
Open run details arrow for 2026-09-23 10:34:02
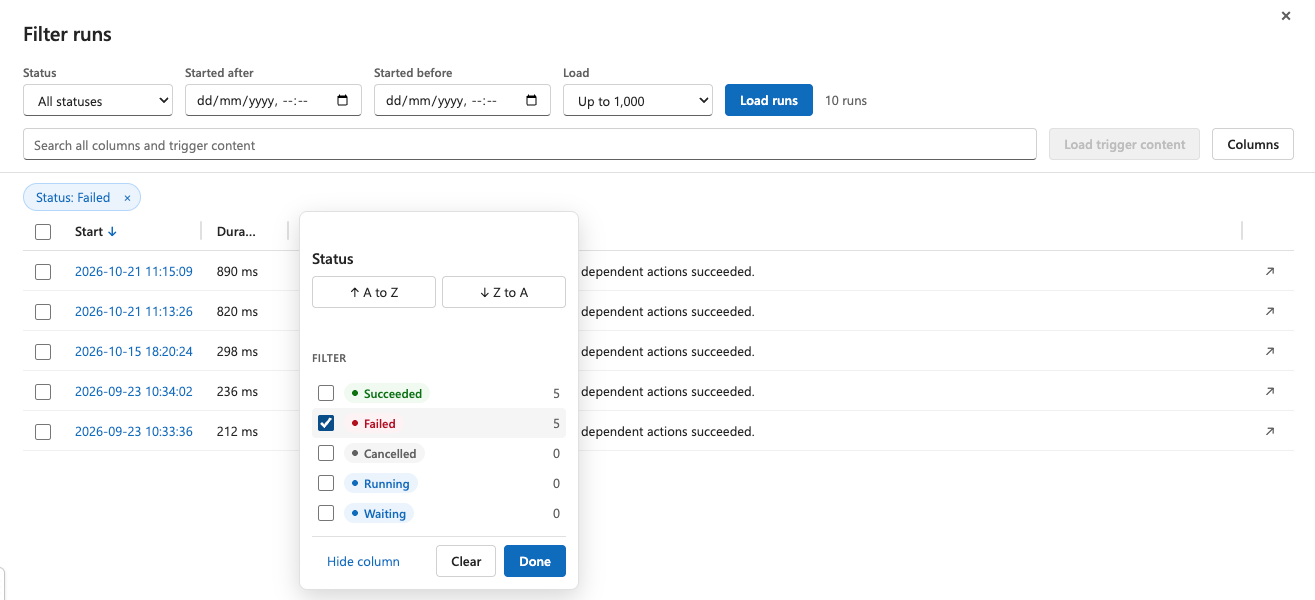1270,391
